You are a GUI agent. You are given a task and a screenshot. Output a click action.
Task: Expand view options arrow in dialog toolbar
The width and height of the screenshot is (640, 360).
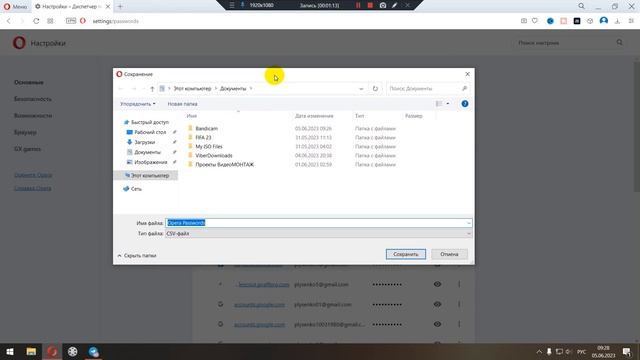click(448, 104)
